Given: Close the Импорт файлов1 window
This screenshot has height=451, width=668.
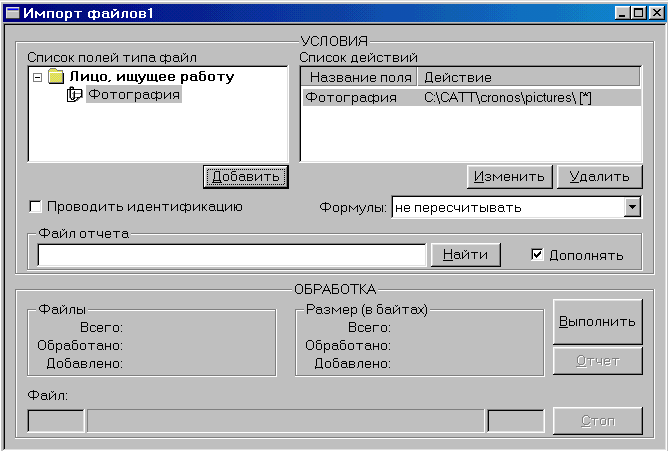Looking at the screenshot, I should tap(656, 13).
